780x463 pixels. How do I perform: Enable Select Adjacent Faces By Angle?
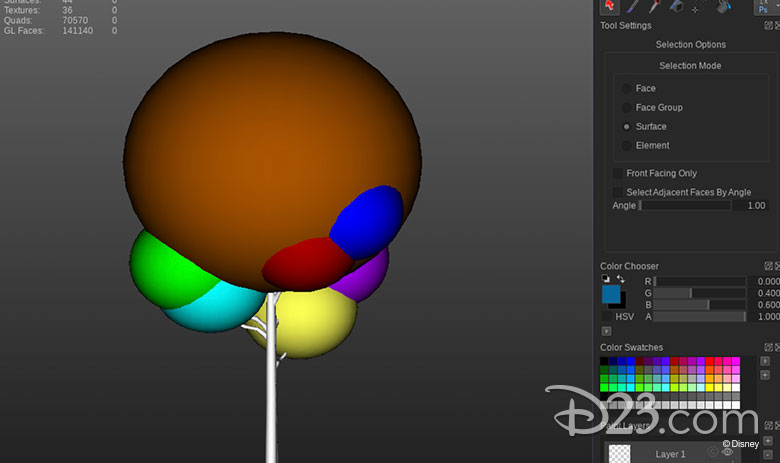click(617, 192)
